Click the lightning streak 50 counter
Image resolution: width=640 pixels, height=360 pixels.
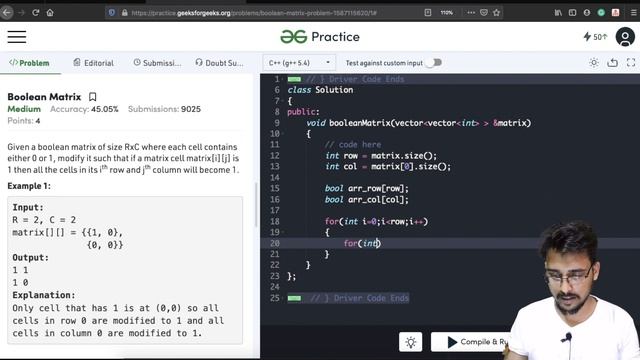pos(595,37)
